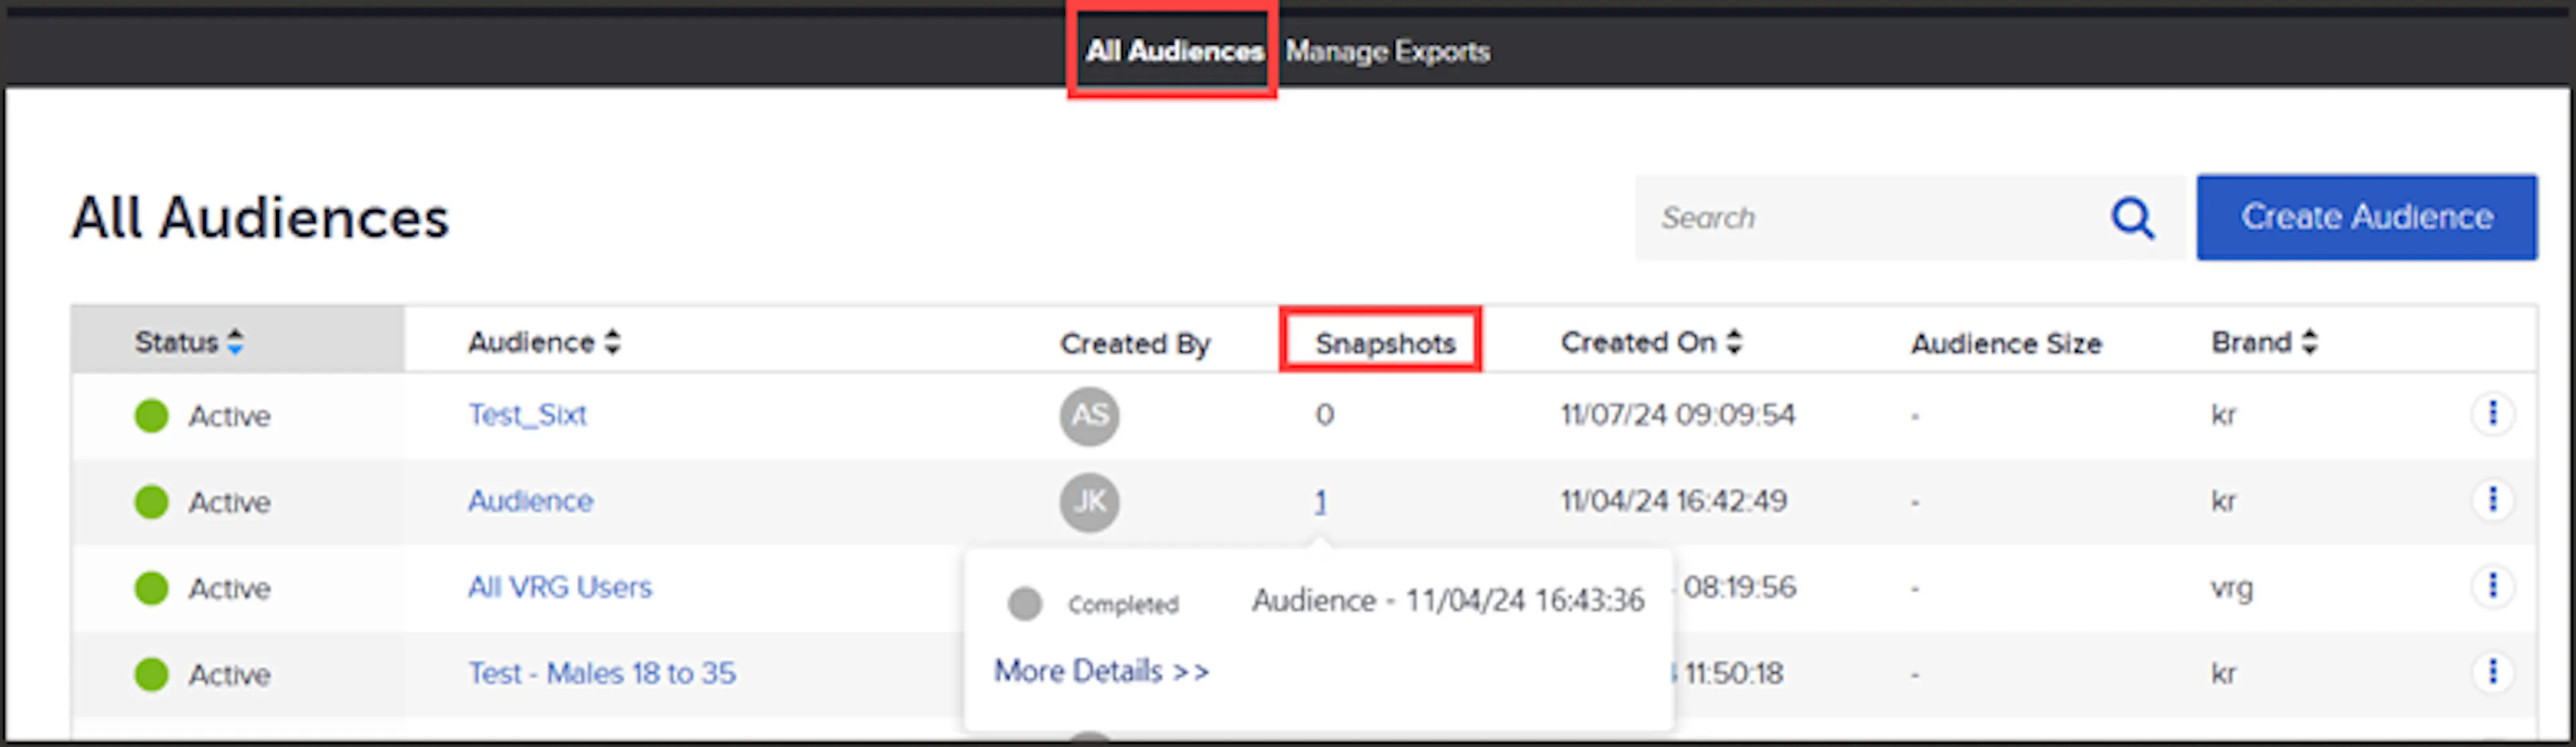2576x747 pixels.
Task: Click the Create Audience button
Action: click(2366, 217)
